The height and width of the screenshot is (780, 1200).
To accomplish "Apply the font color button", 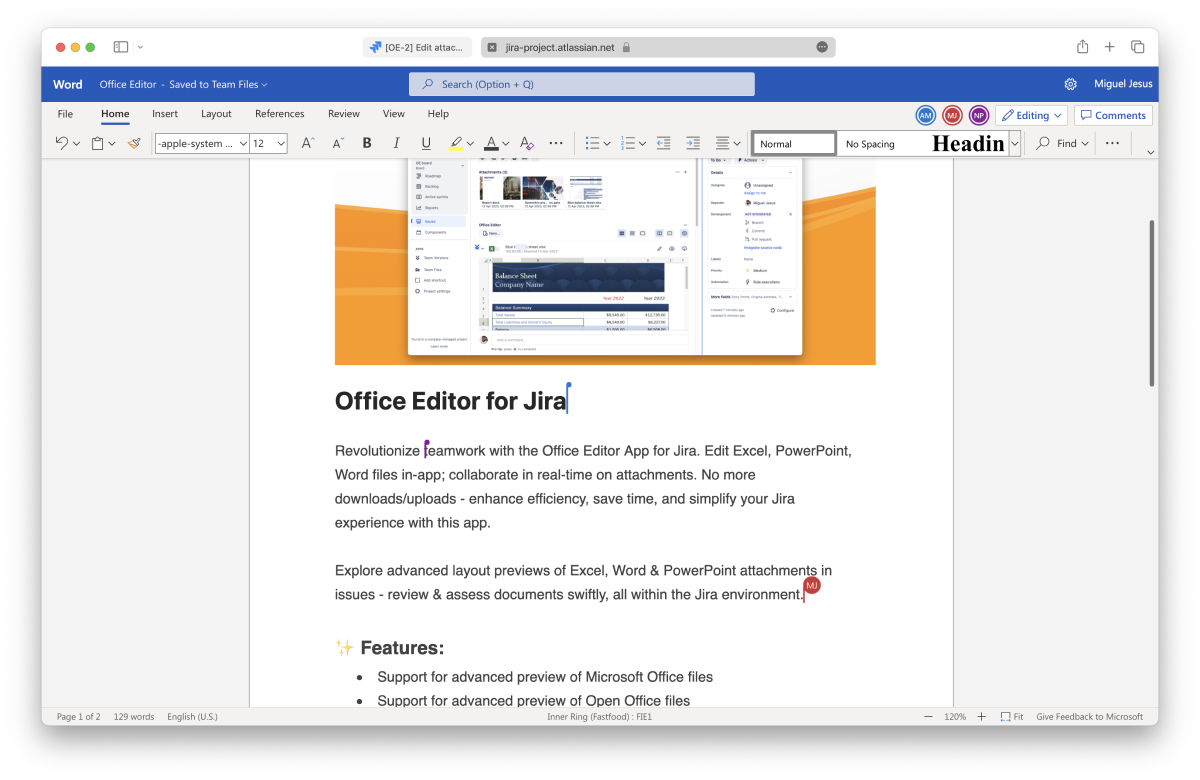I will (491, 144).
